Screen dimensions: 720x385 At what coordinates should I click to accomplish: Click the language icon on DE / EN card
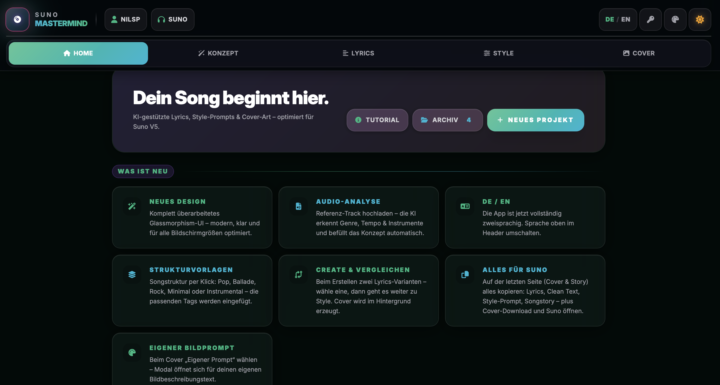pos(465,206)
